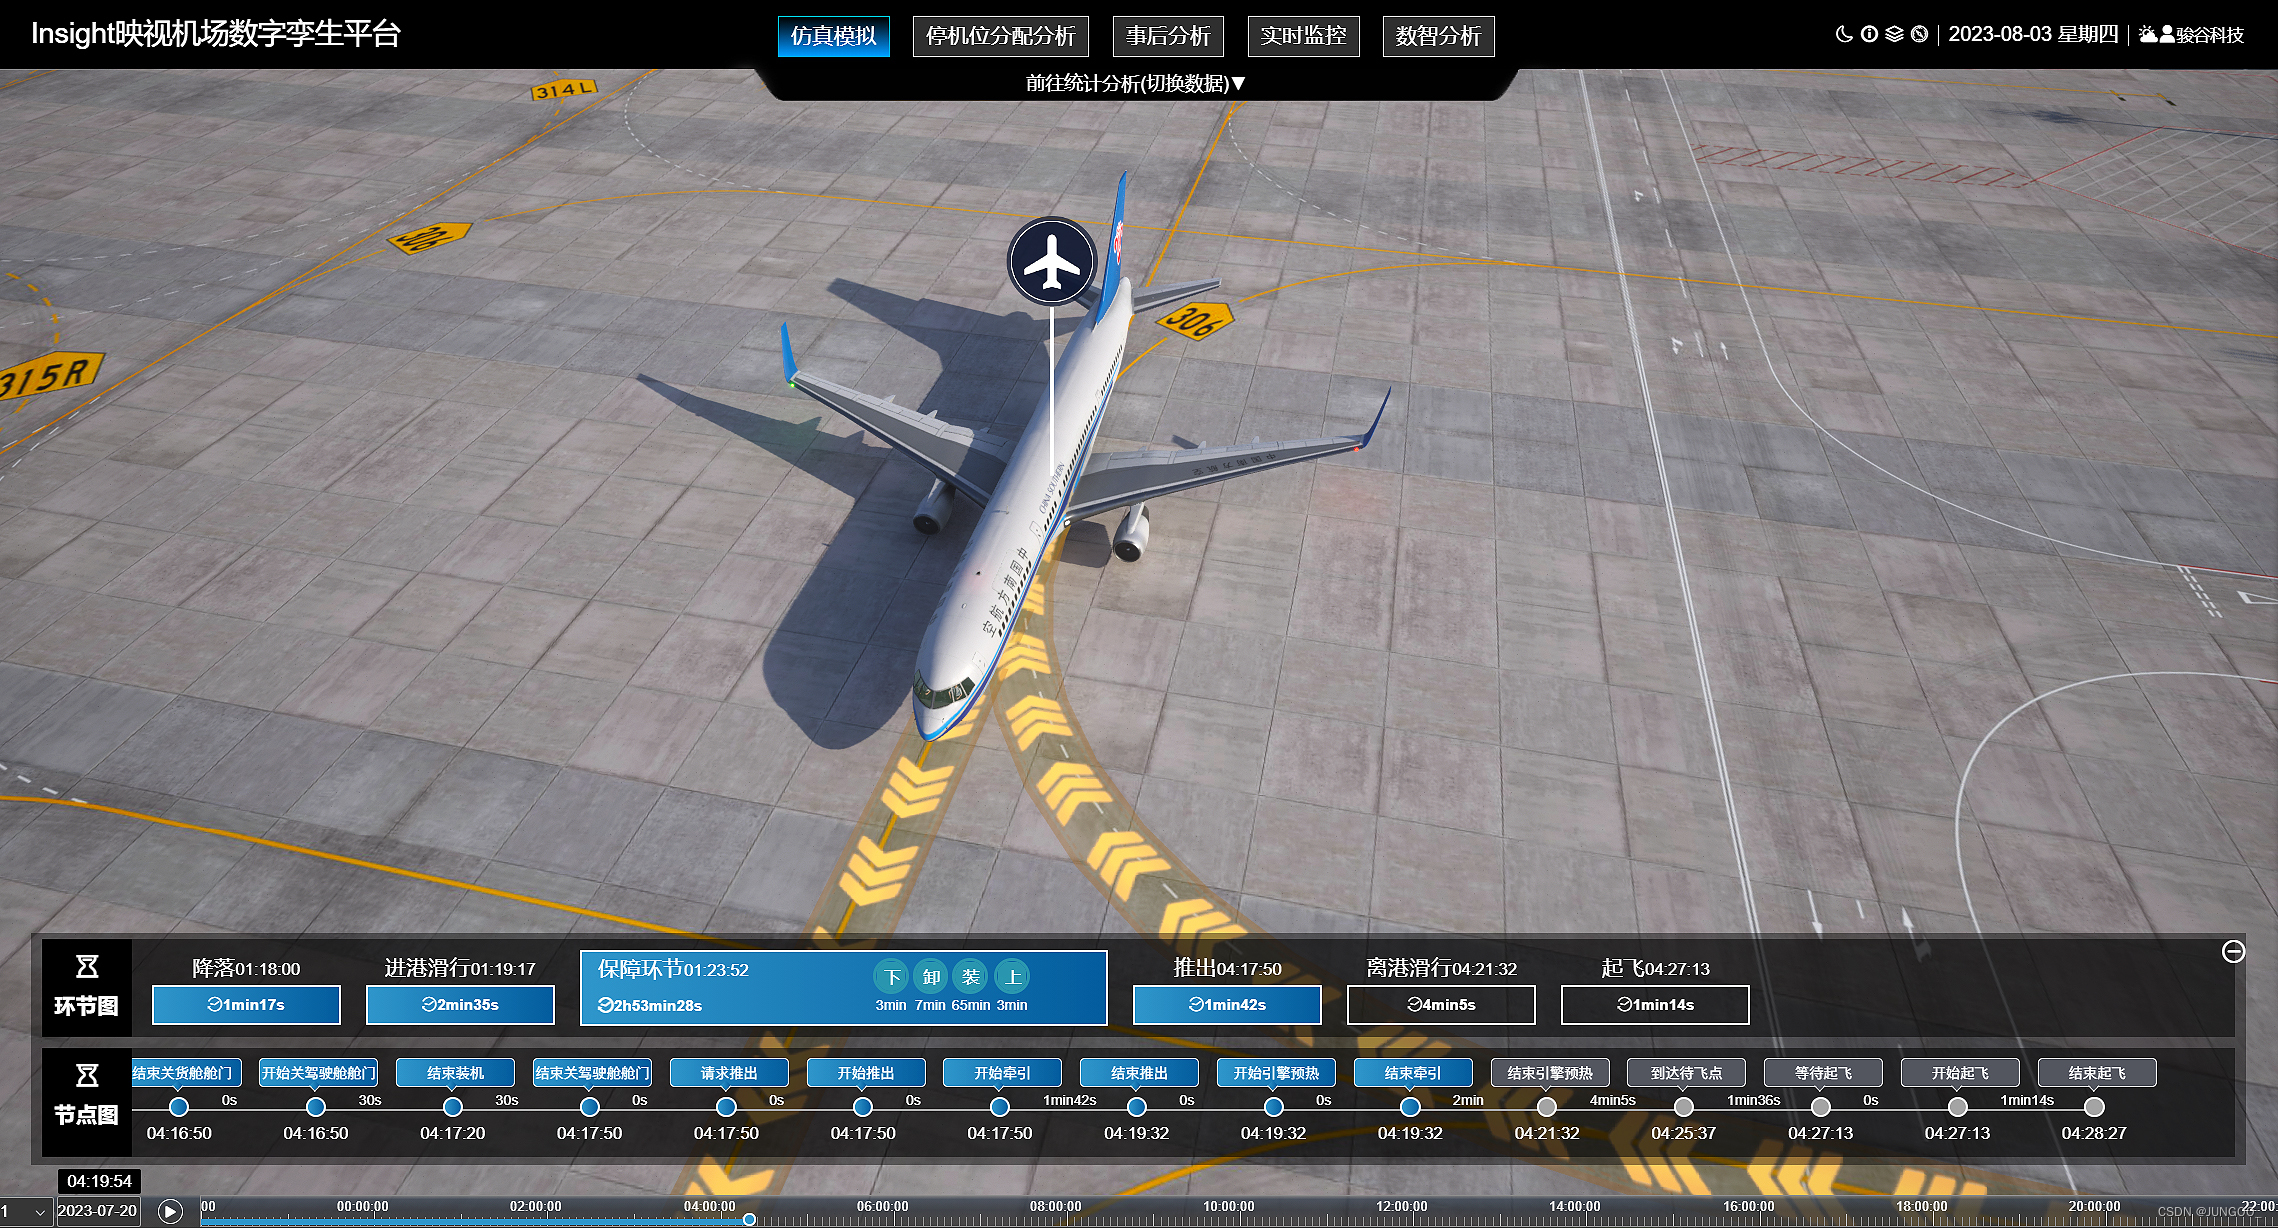Click the 离港滑行 4min5s stage button

click(x=1440, y=1005)
